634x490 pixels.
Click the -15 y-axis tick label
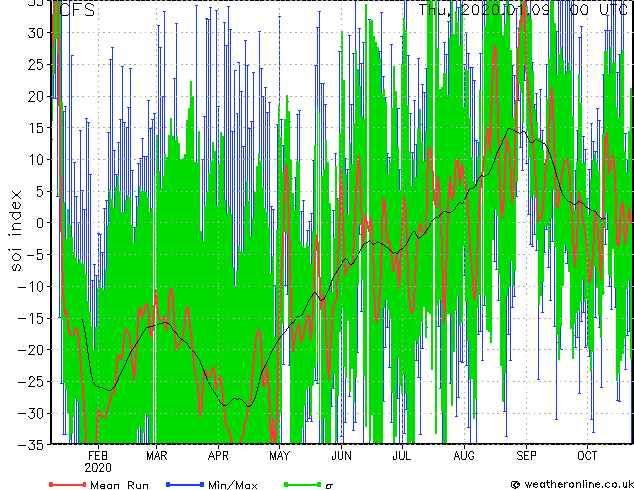(x=31, y=318)
